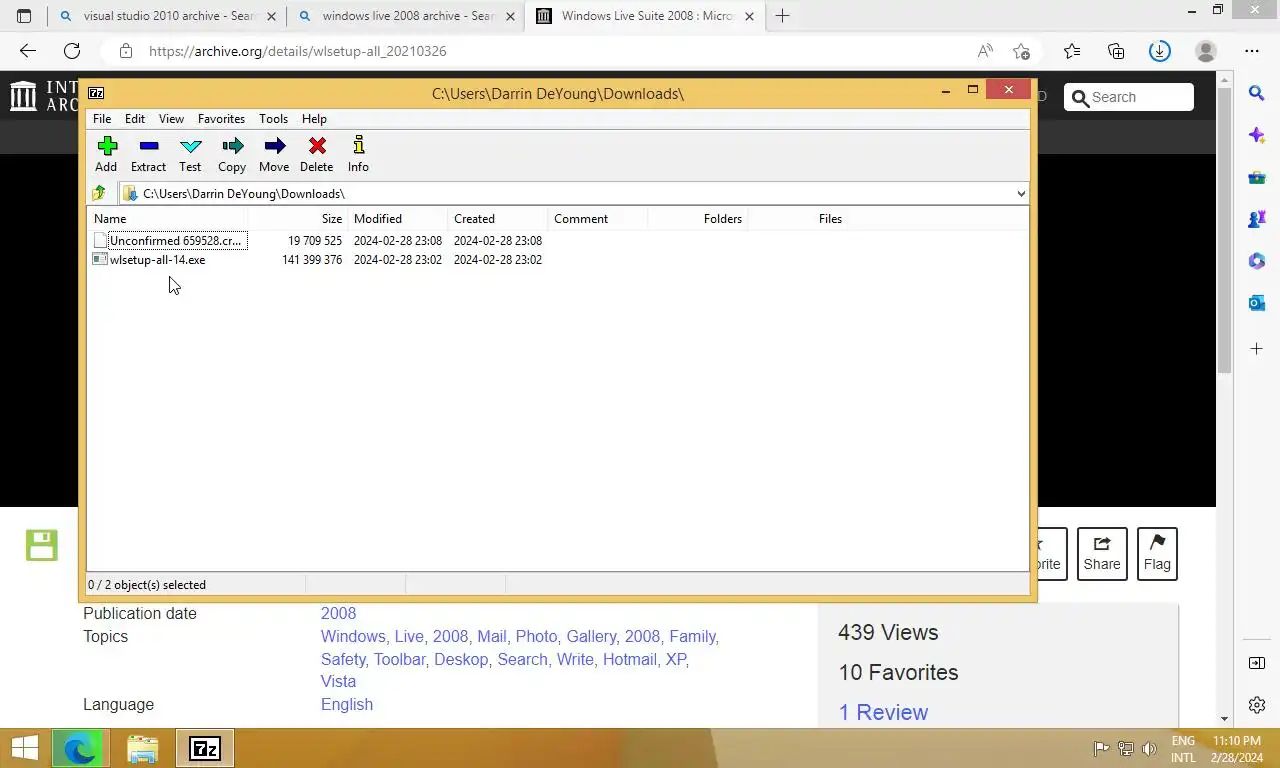Click the browser address bar URL
Image resolution: width=1280 pixels, height=768 pixels.
click(298, 51)
